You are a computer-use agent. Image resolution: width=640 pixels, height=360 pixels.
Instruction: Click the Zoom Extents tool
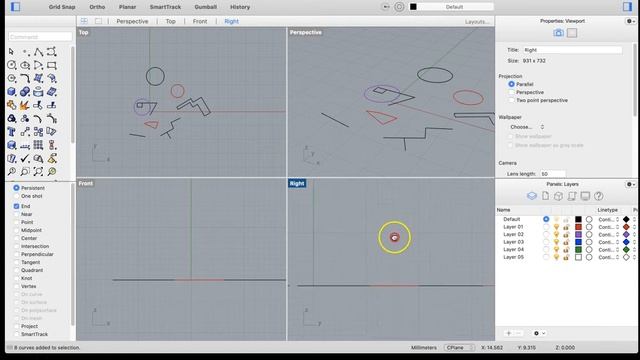click(38, 171)
